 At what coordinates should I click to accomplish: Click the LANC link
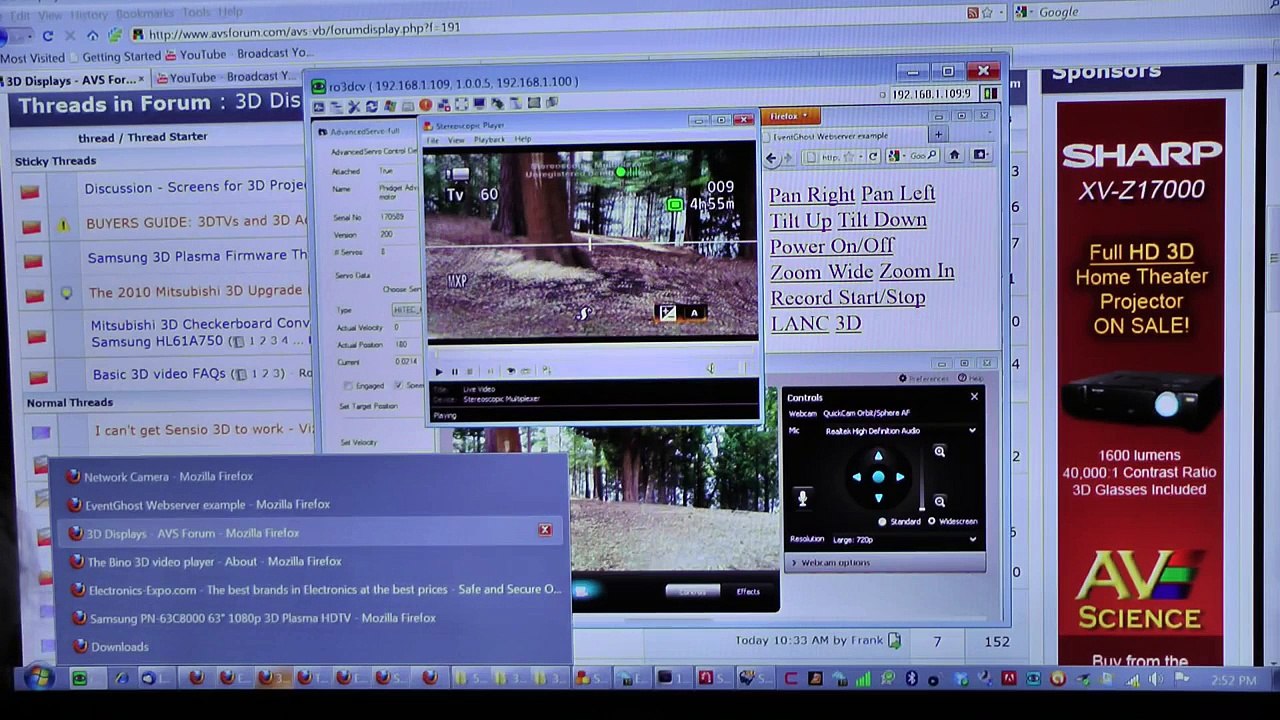pyautogui.click(x=800, y=324)
